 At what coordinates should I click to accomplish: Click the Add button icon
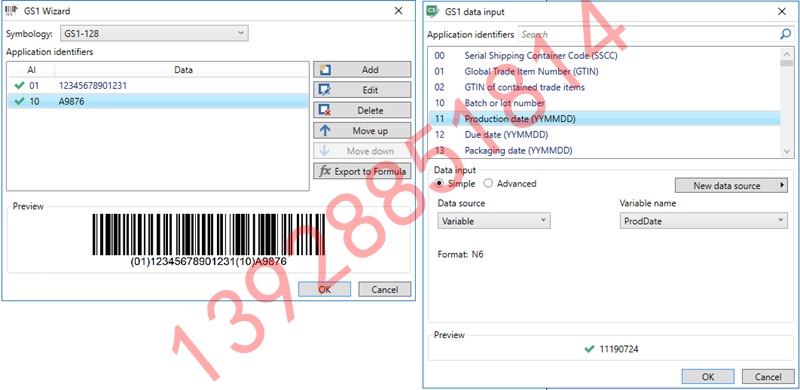click(x=324, y=70)
